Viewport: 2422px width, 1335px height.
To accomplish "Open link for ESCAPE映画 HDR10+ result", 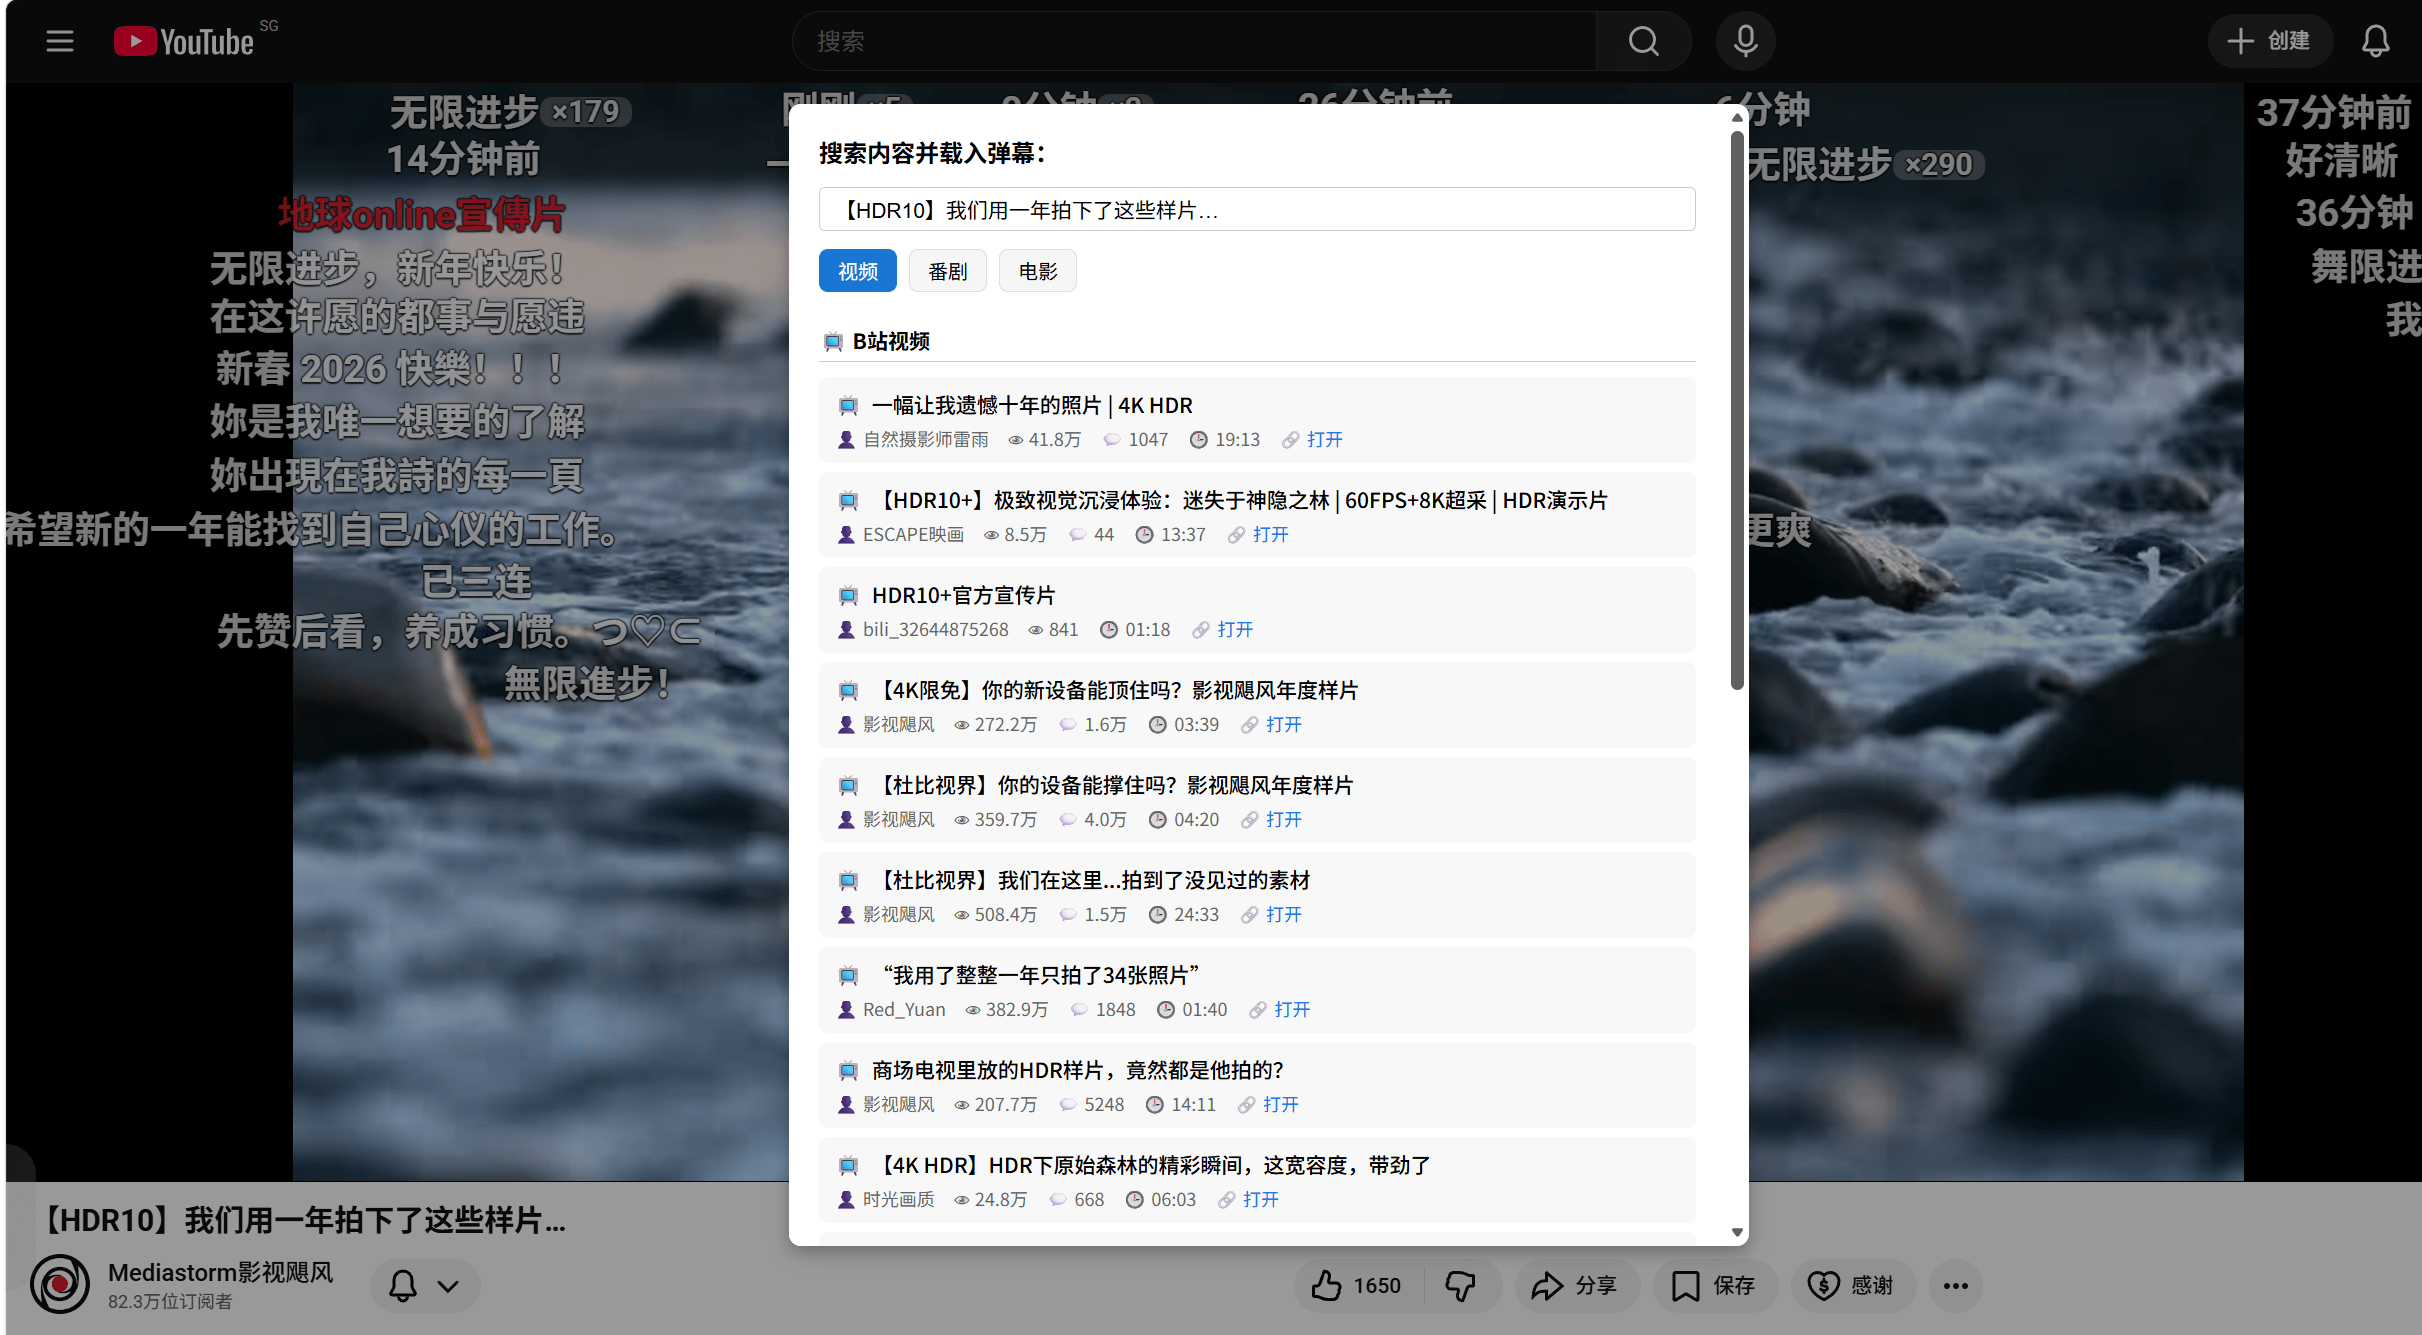I will [x=1270, y=535].
